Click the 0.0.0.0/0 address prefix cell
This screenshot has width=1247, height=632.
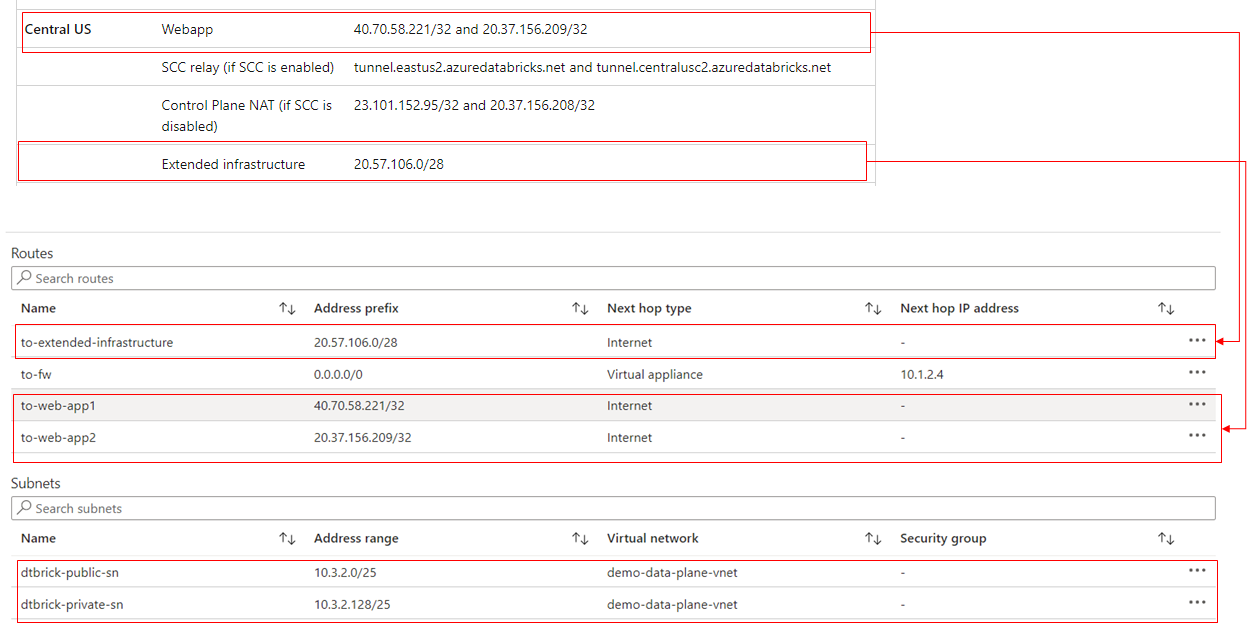point(338,374)
